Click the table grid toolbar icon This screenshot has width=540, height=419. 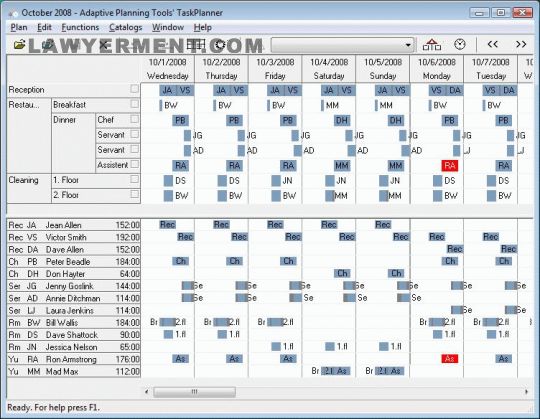(x=196, y=45)
